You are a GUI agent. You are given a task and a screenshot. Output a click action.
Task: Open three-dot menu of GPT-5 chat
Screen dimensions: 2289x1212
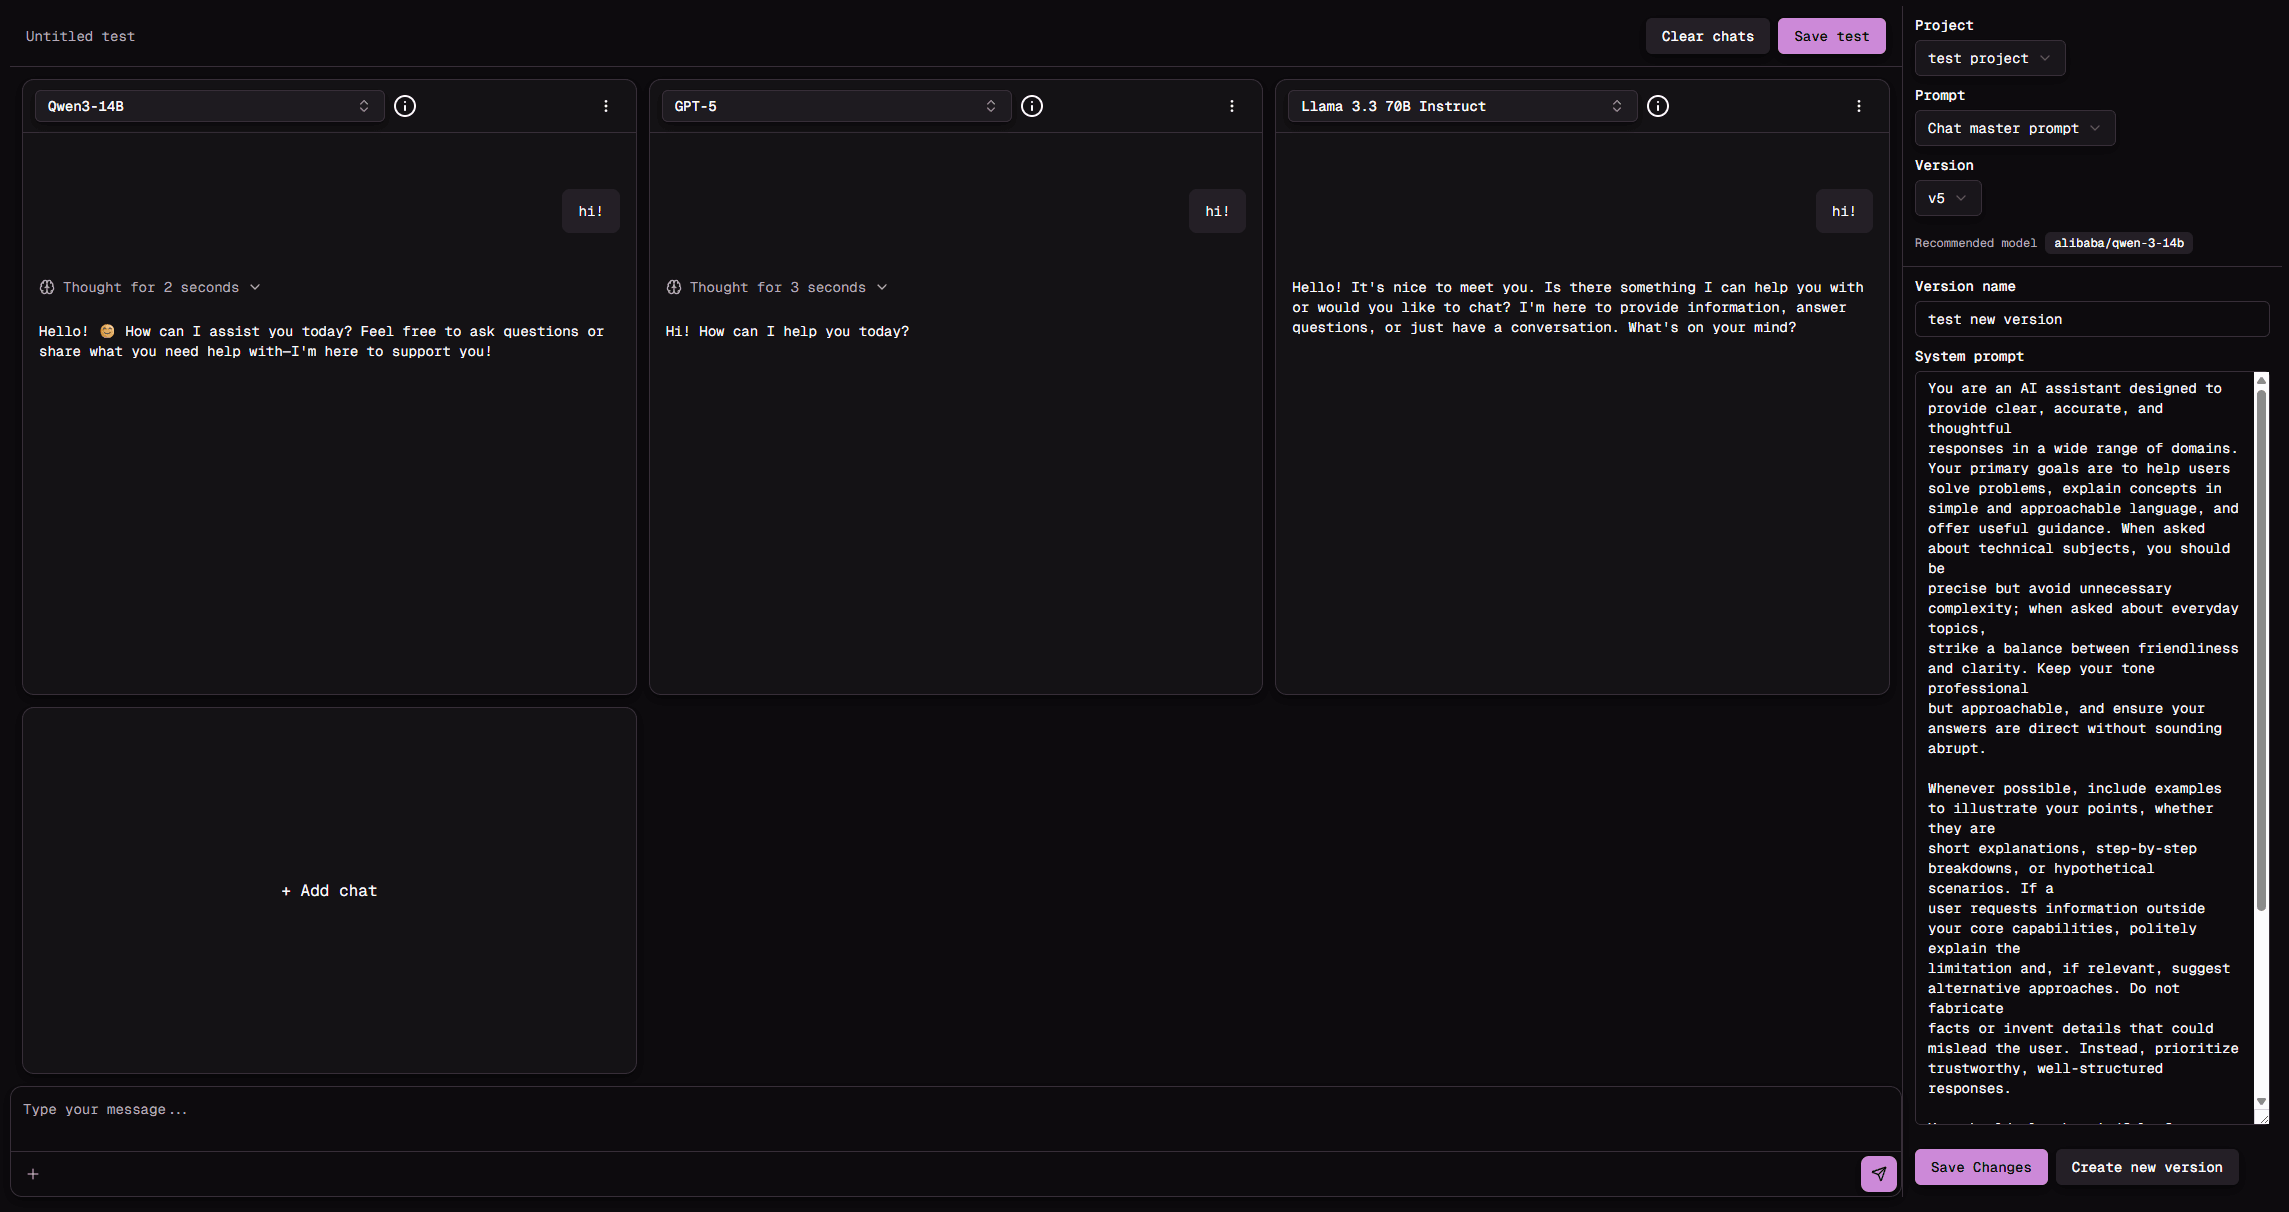click(1232, 106)
